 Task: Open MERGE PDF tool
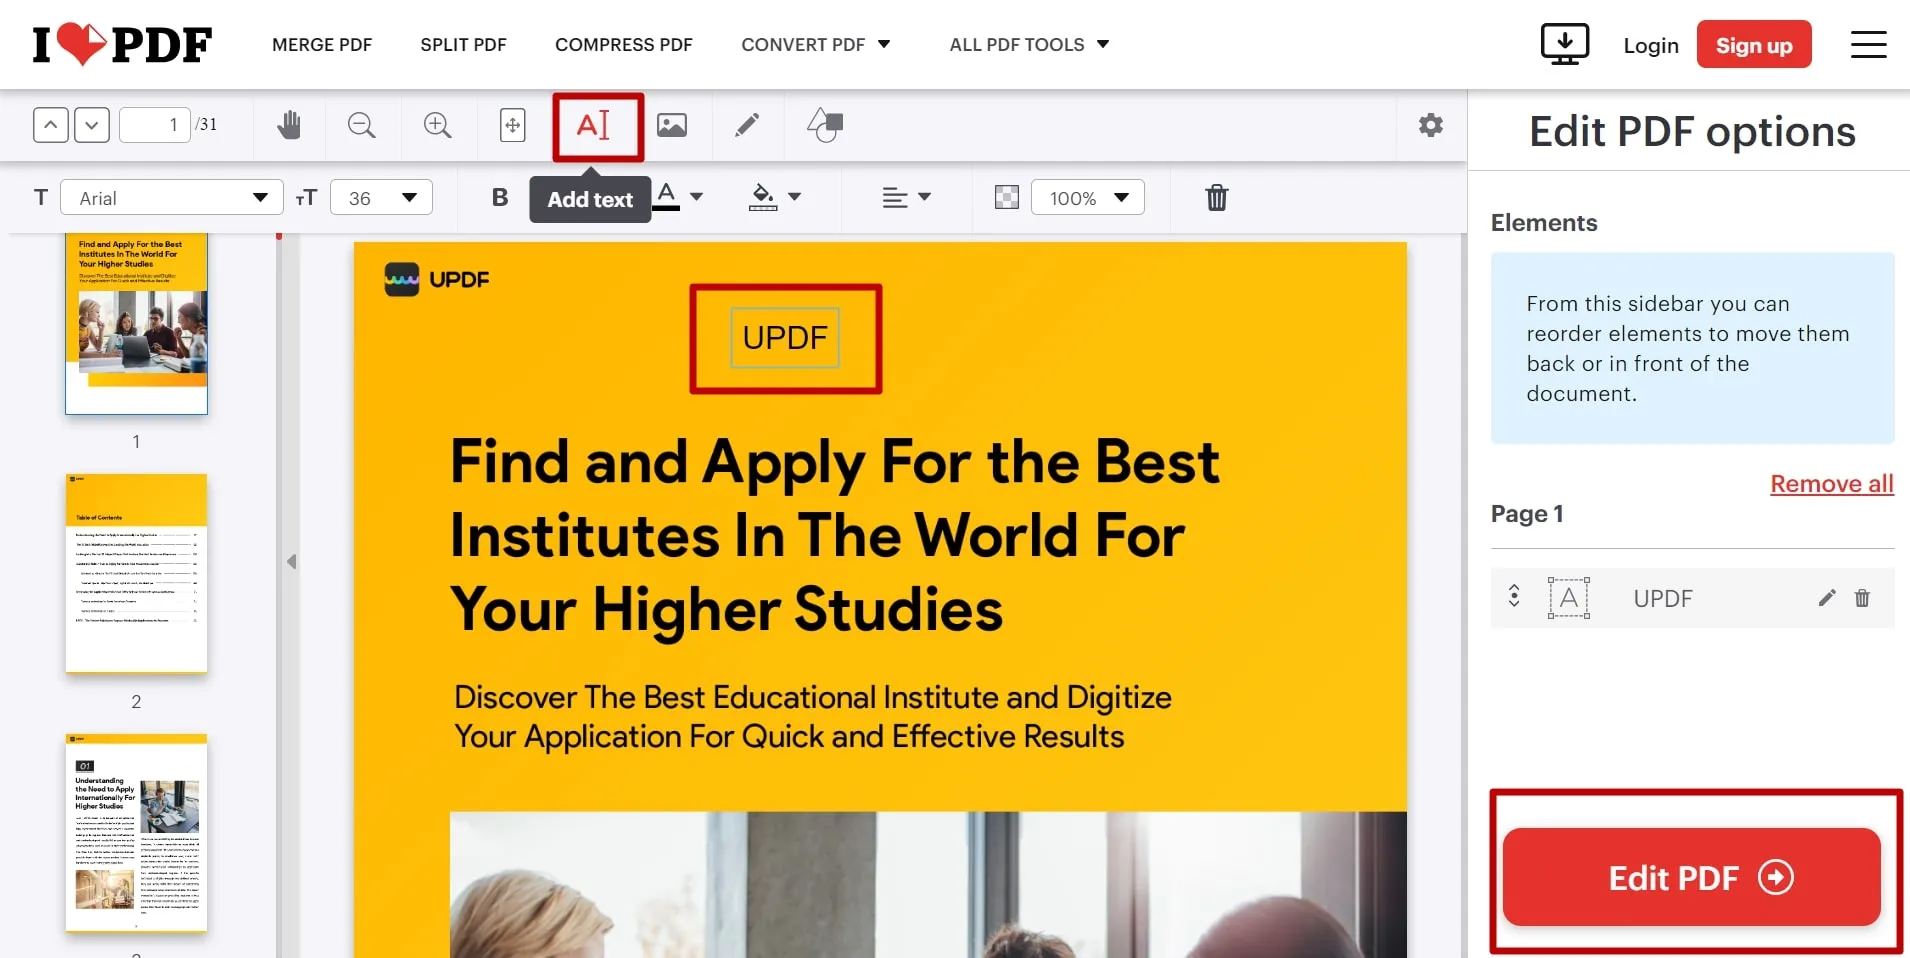(322, 45)
